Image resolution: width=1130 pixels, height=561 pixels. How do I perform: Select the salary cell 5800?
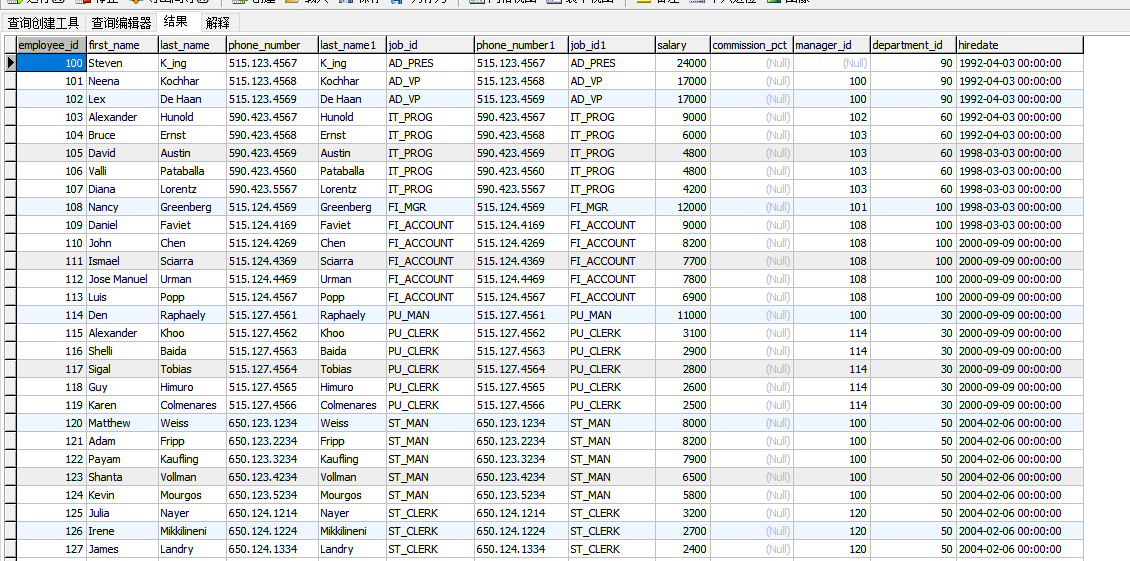(682, 495)
